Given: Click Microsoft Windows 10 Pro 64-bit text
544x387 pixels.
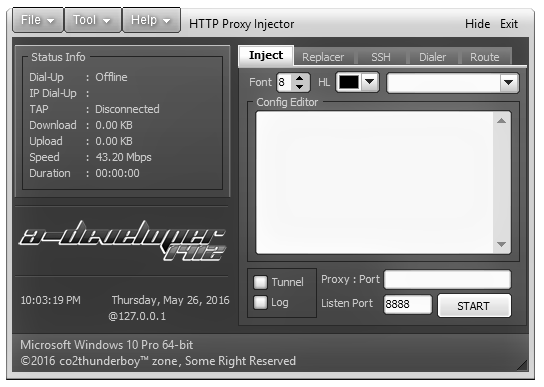Looking at the screenshot, I should (x=107, y=345).
